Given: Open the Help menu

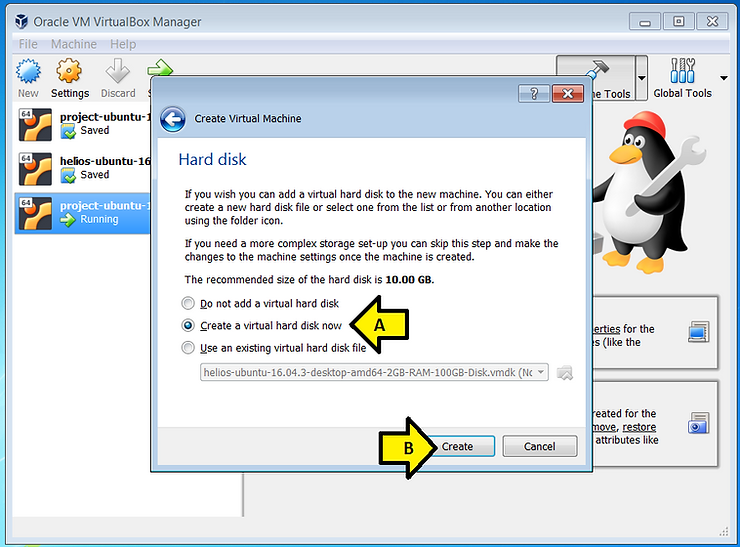Looking at the screenshot, I should (x=123, y=44).
